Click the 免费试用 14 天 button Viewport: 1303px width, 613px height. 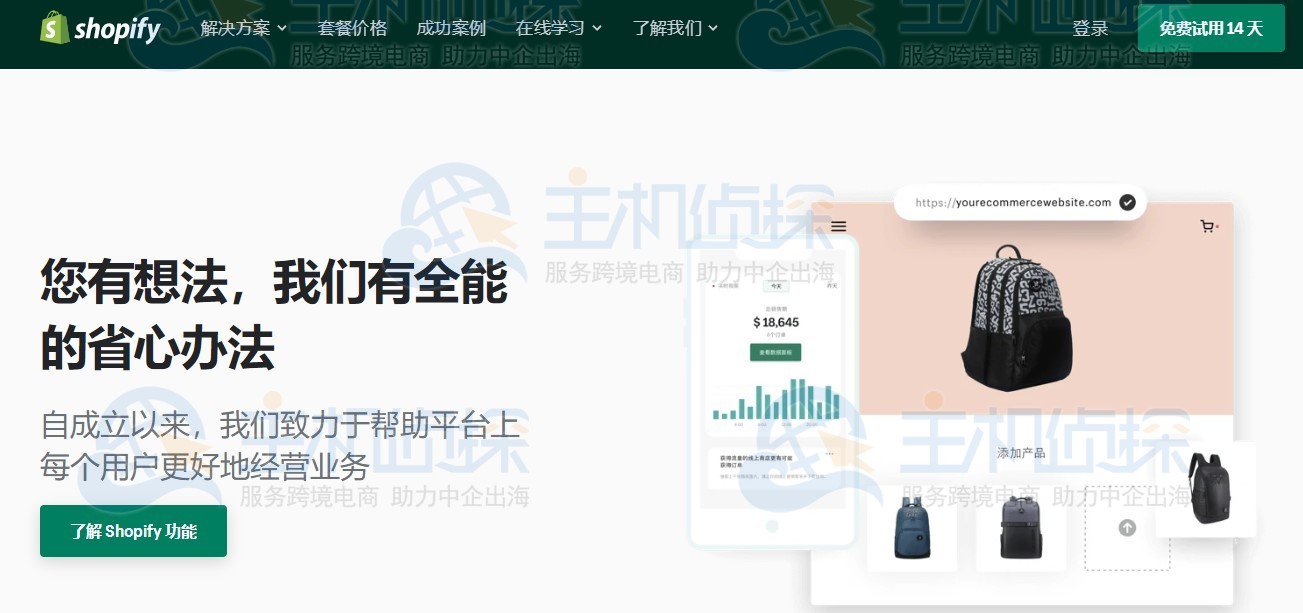[x=1211, y=28]
